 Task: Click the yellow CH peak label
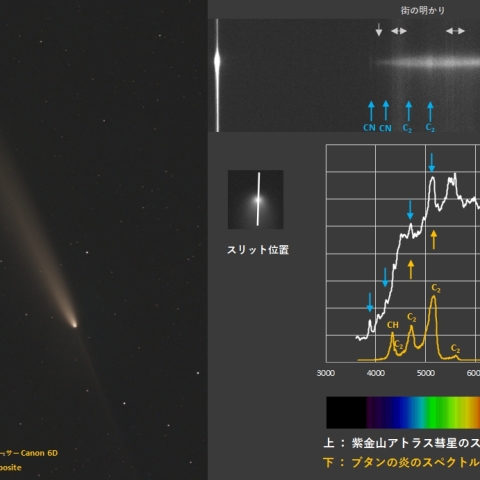(x=393, y=325)
